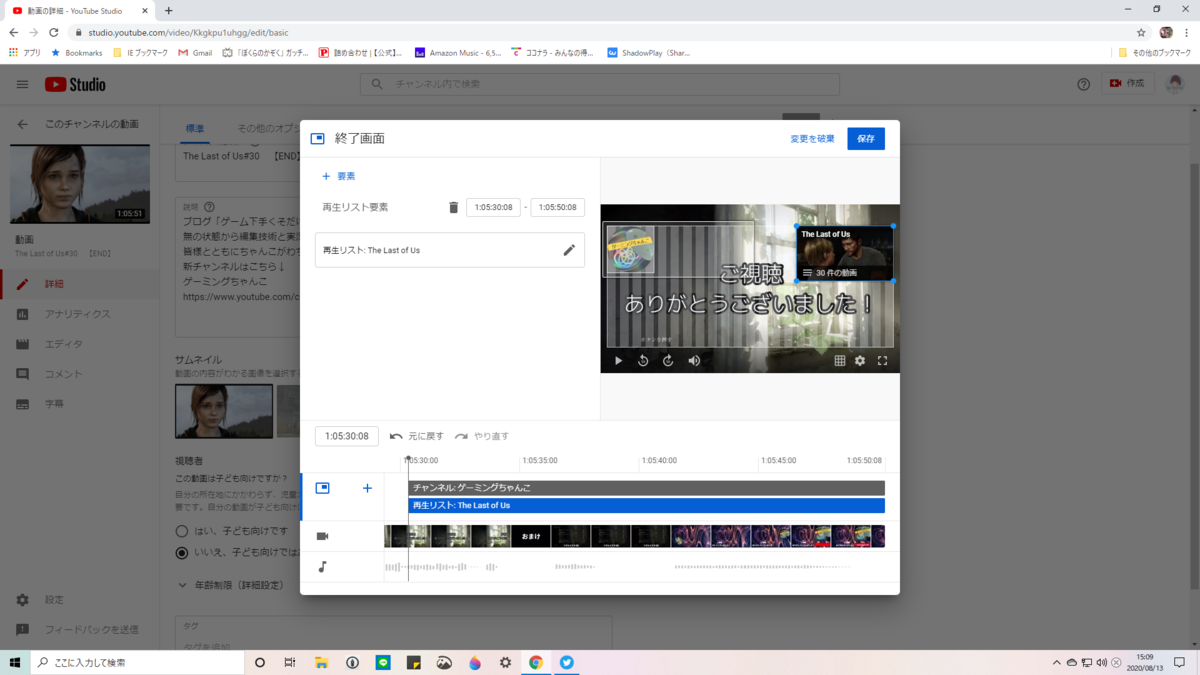The image size is (1200, 675).
Task: Click the 保存 button
Action: click(x=866, y=139)
